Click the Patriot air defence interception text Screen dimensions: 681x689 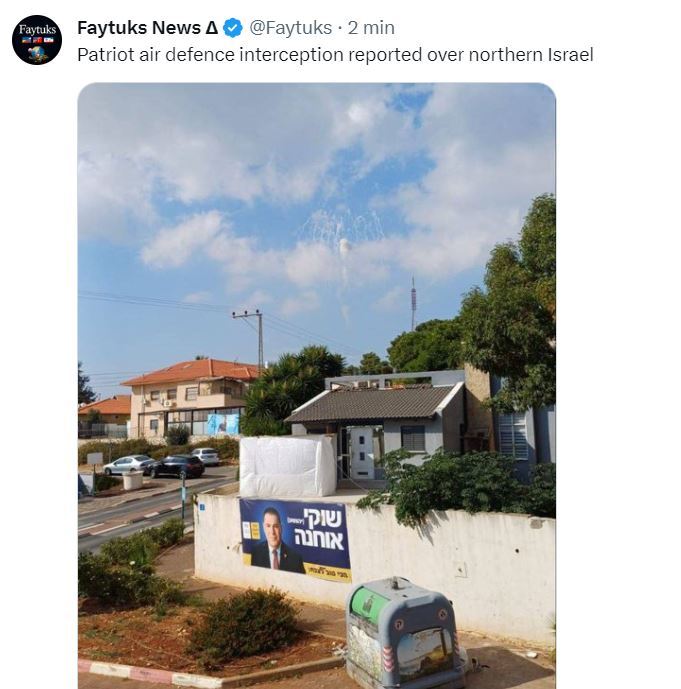click(x=335, y=55)
